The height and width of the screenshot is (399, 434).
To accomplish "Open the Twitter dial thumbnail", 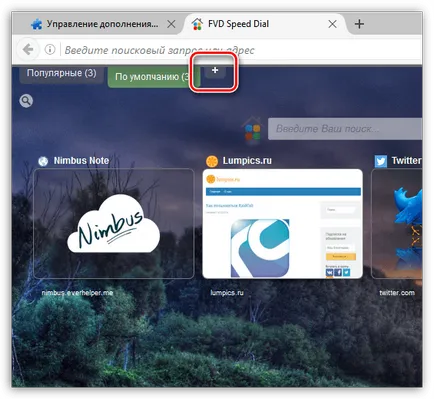I will 397,223.
